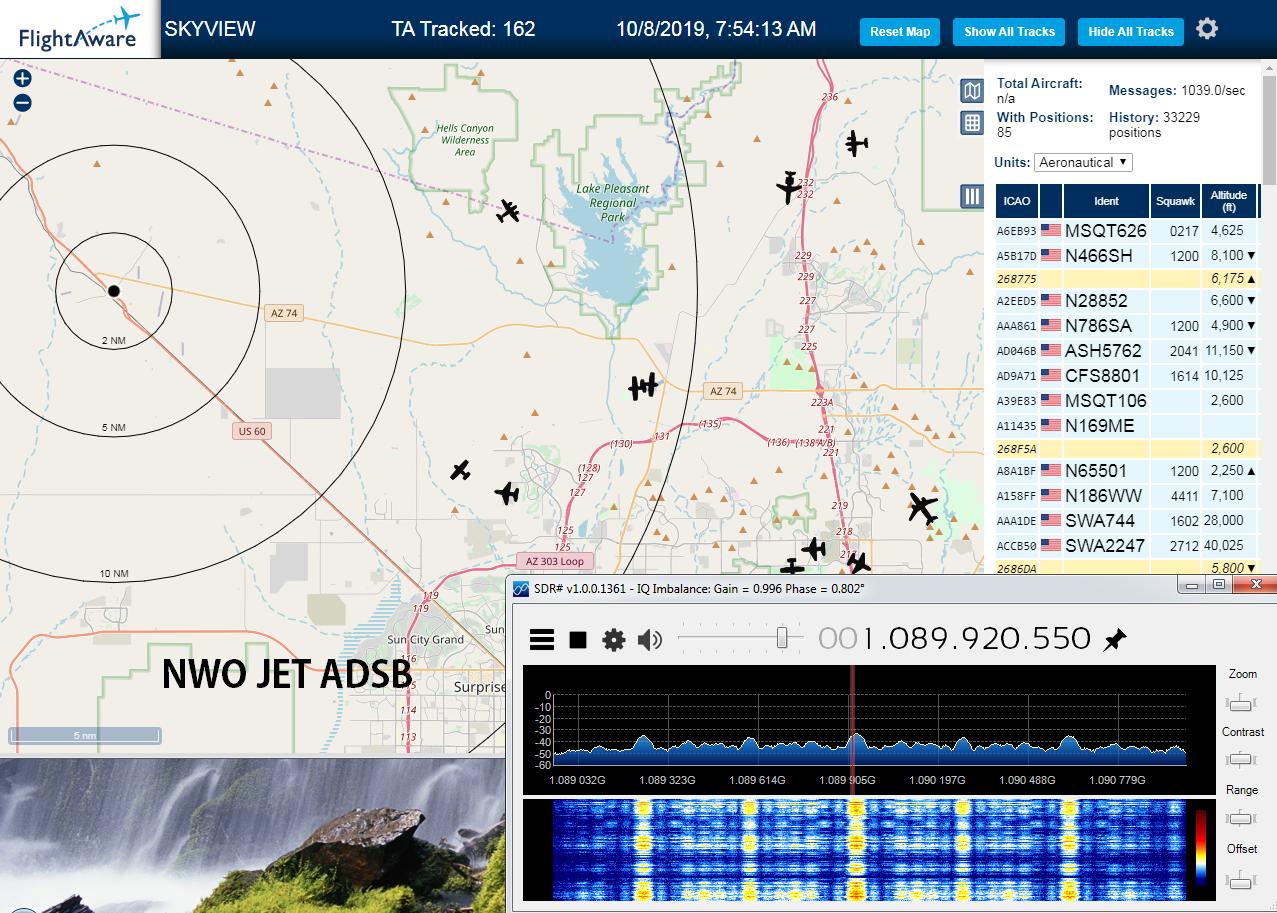Click Hide All Tracks button
The height and width of the screenshot is (913, 1277).
point(1131,32)
